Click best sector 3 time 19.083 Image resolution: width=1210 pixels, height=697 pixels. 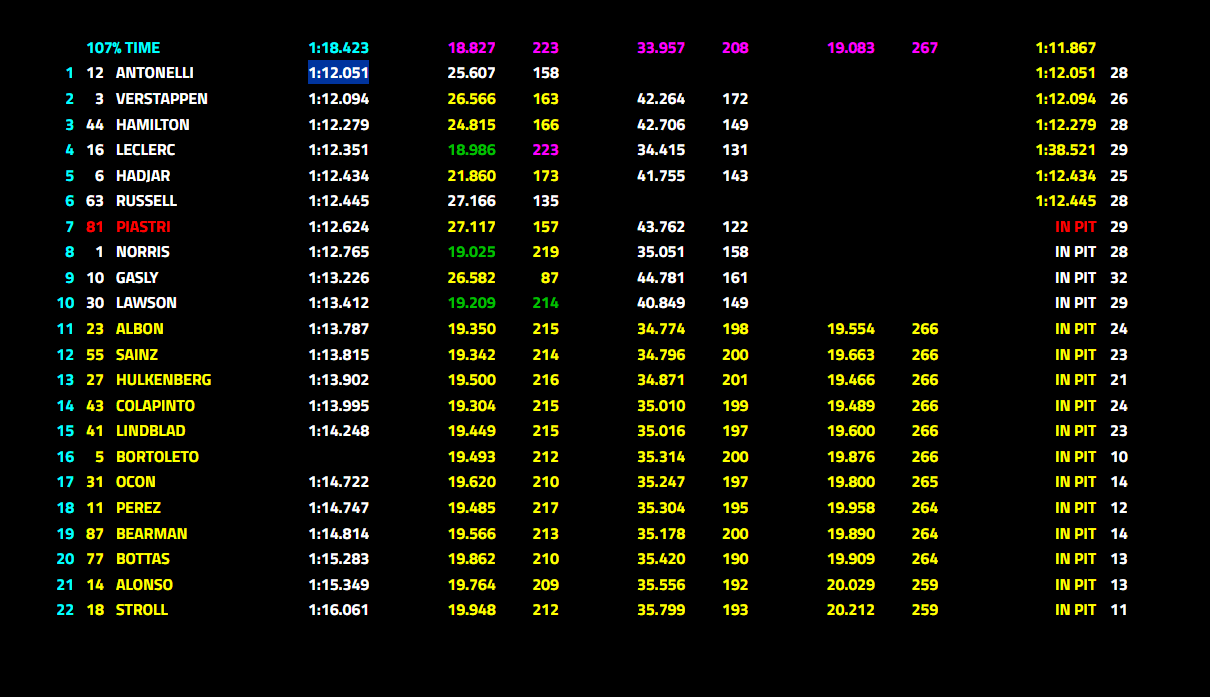pos(851,48)
